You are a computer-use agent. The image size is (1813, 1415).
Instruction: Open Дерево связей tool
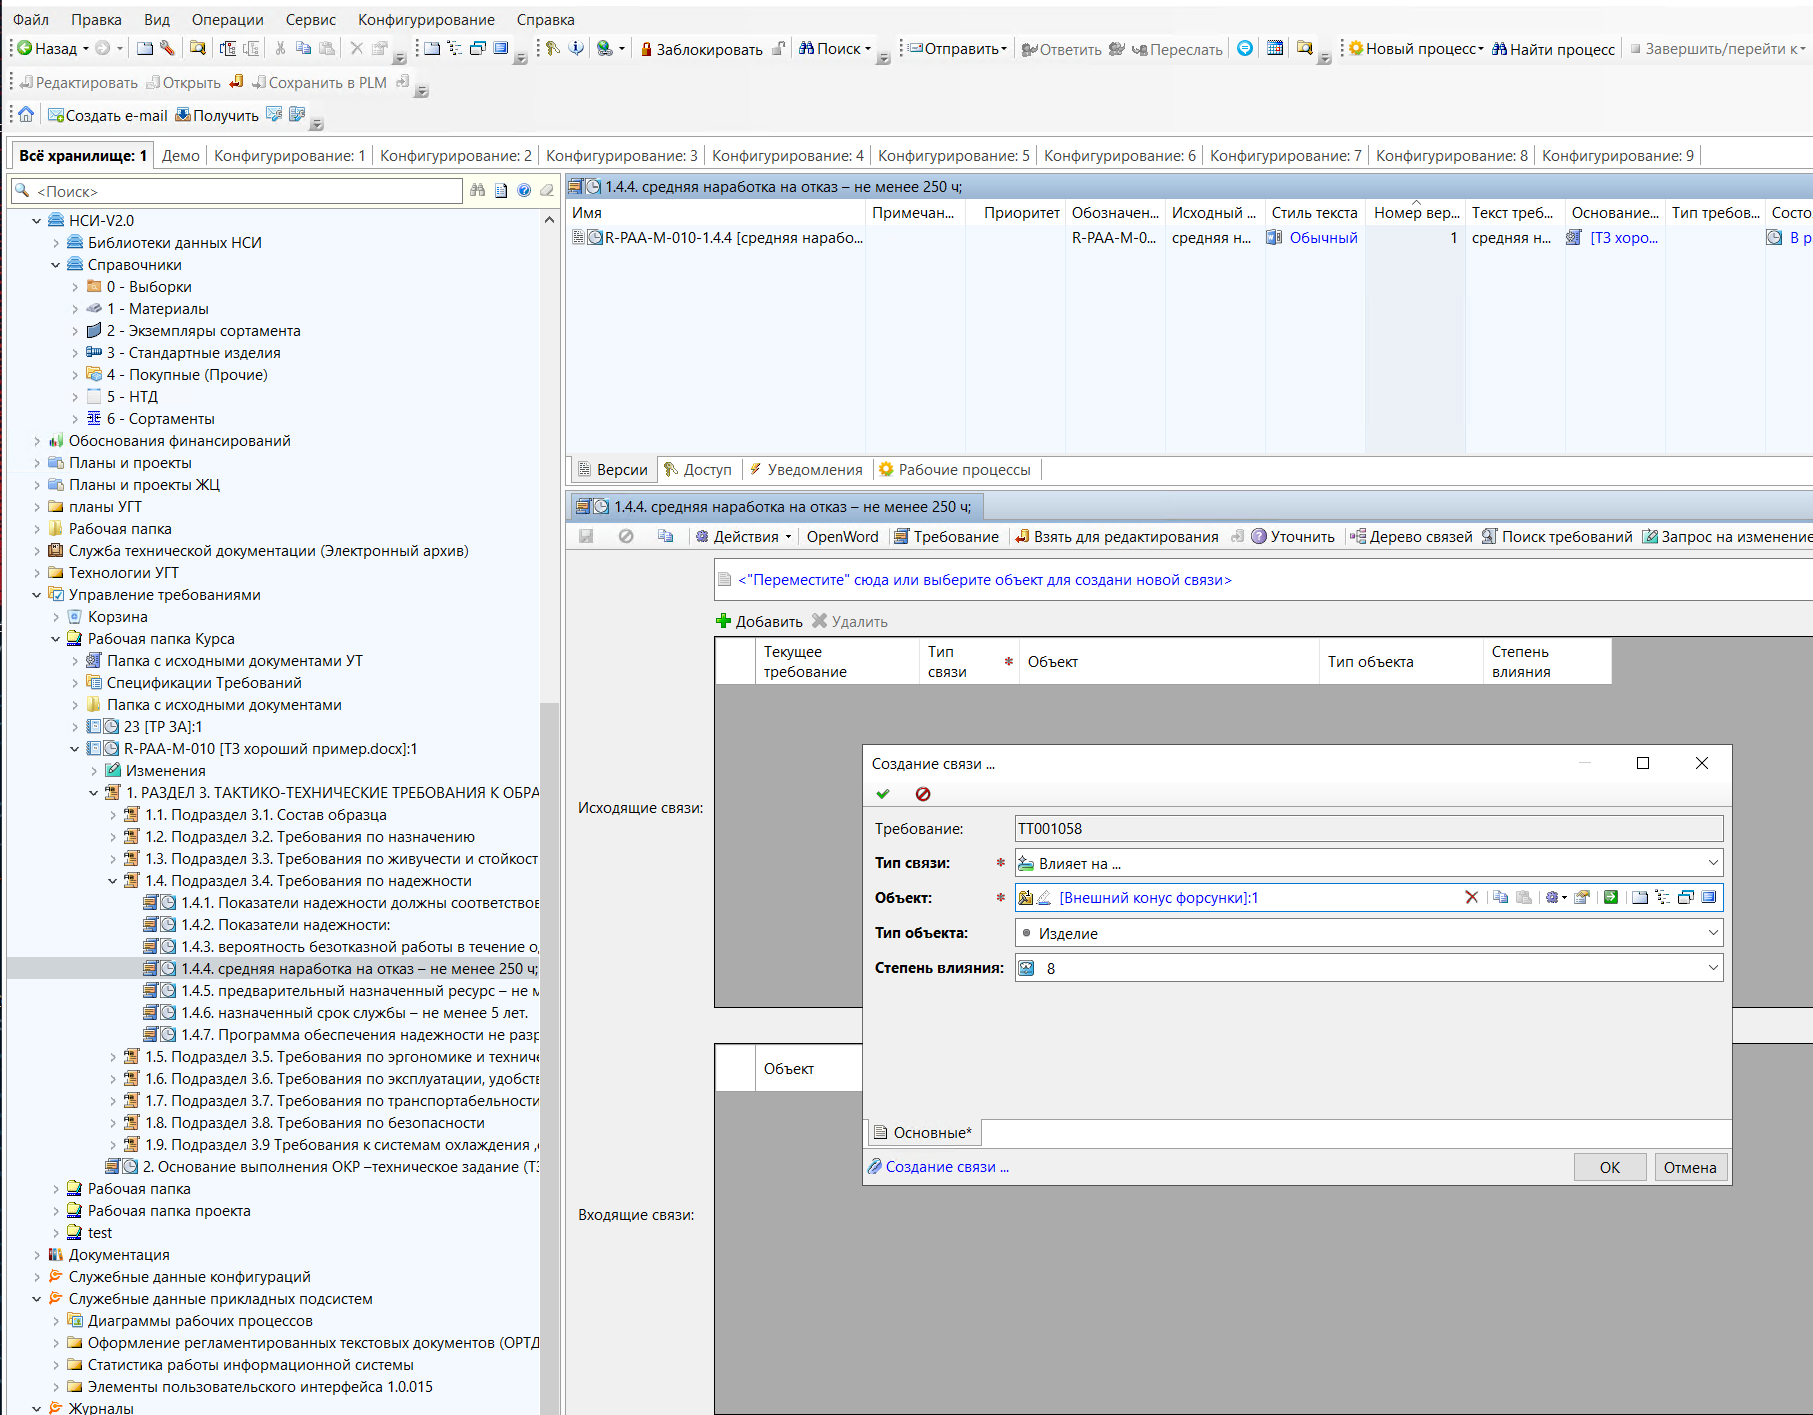[x=1411, y=537]
